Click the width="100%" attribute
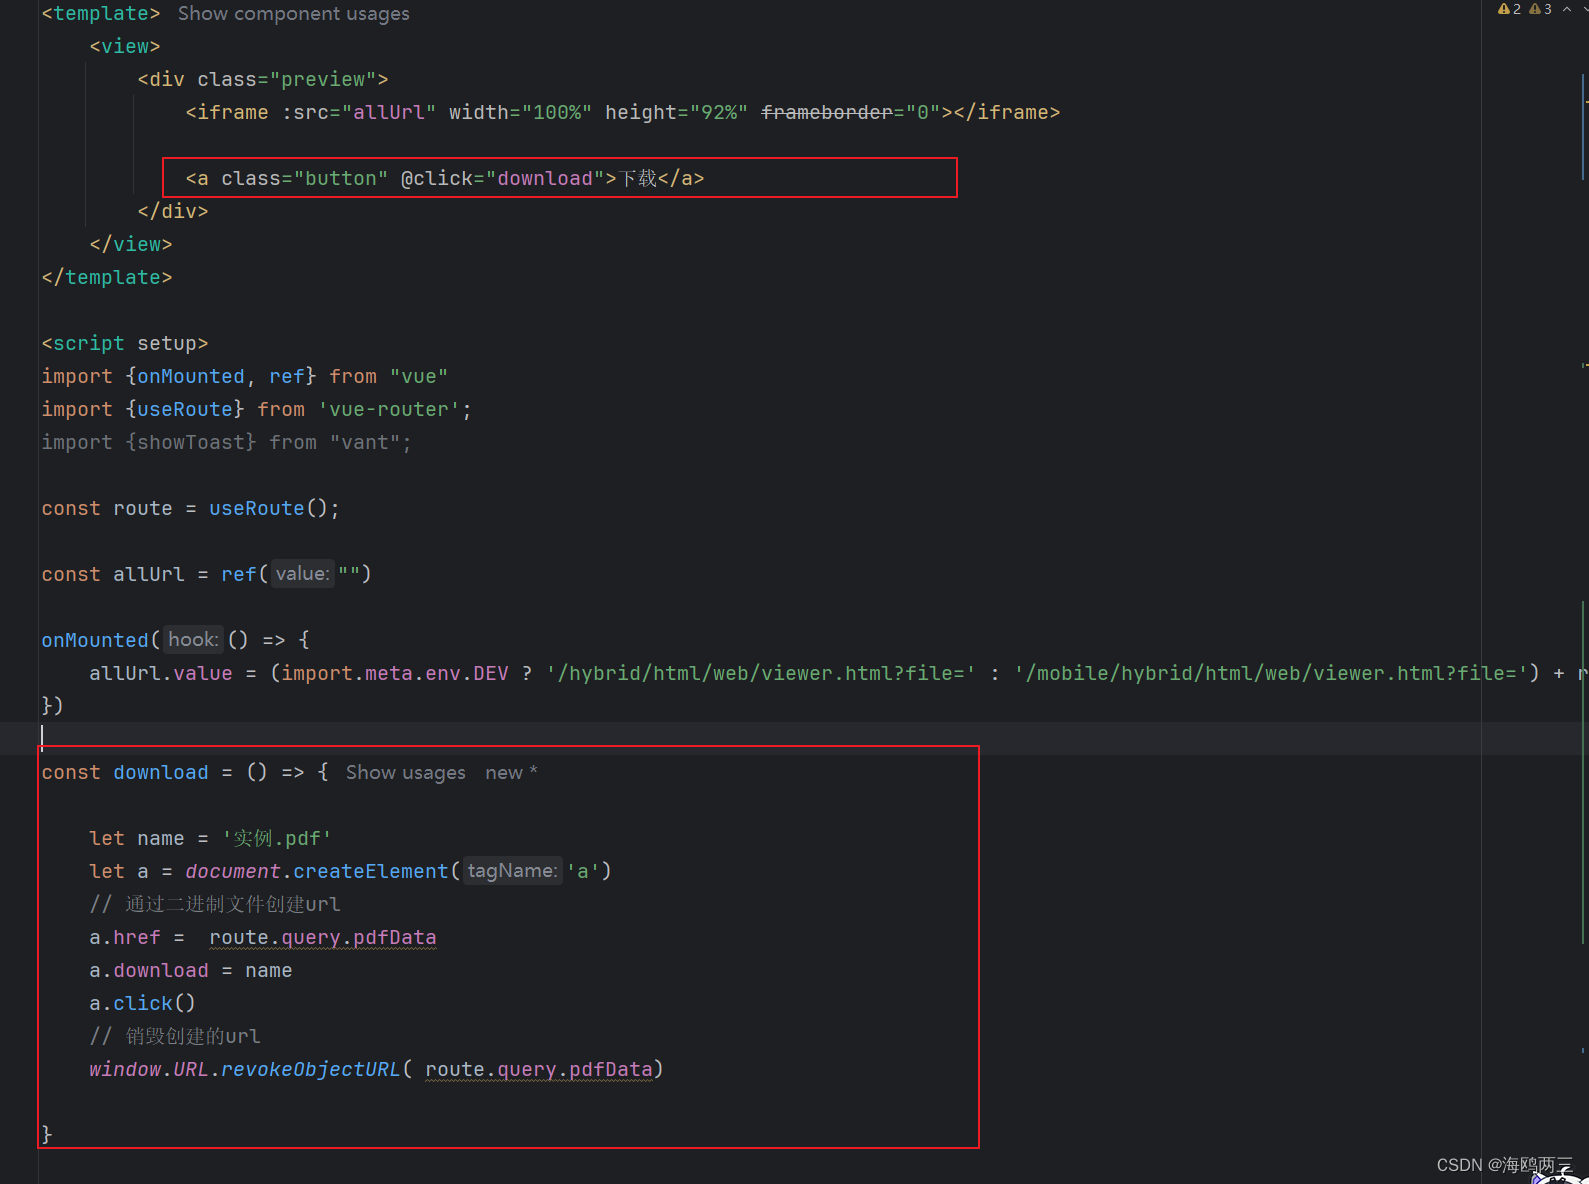The width and height of the screenshot is (1589, 1184). (x=520, y=113)
